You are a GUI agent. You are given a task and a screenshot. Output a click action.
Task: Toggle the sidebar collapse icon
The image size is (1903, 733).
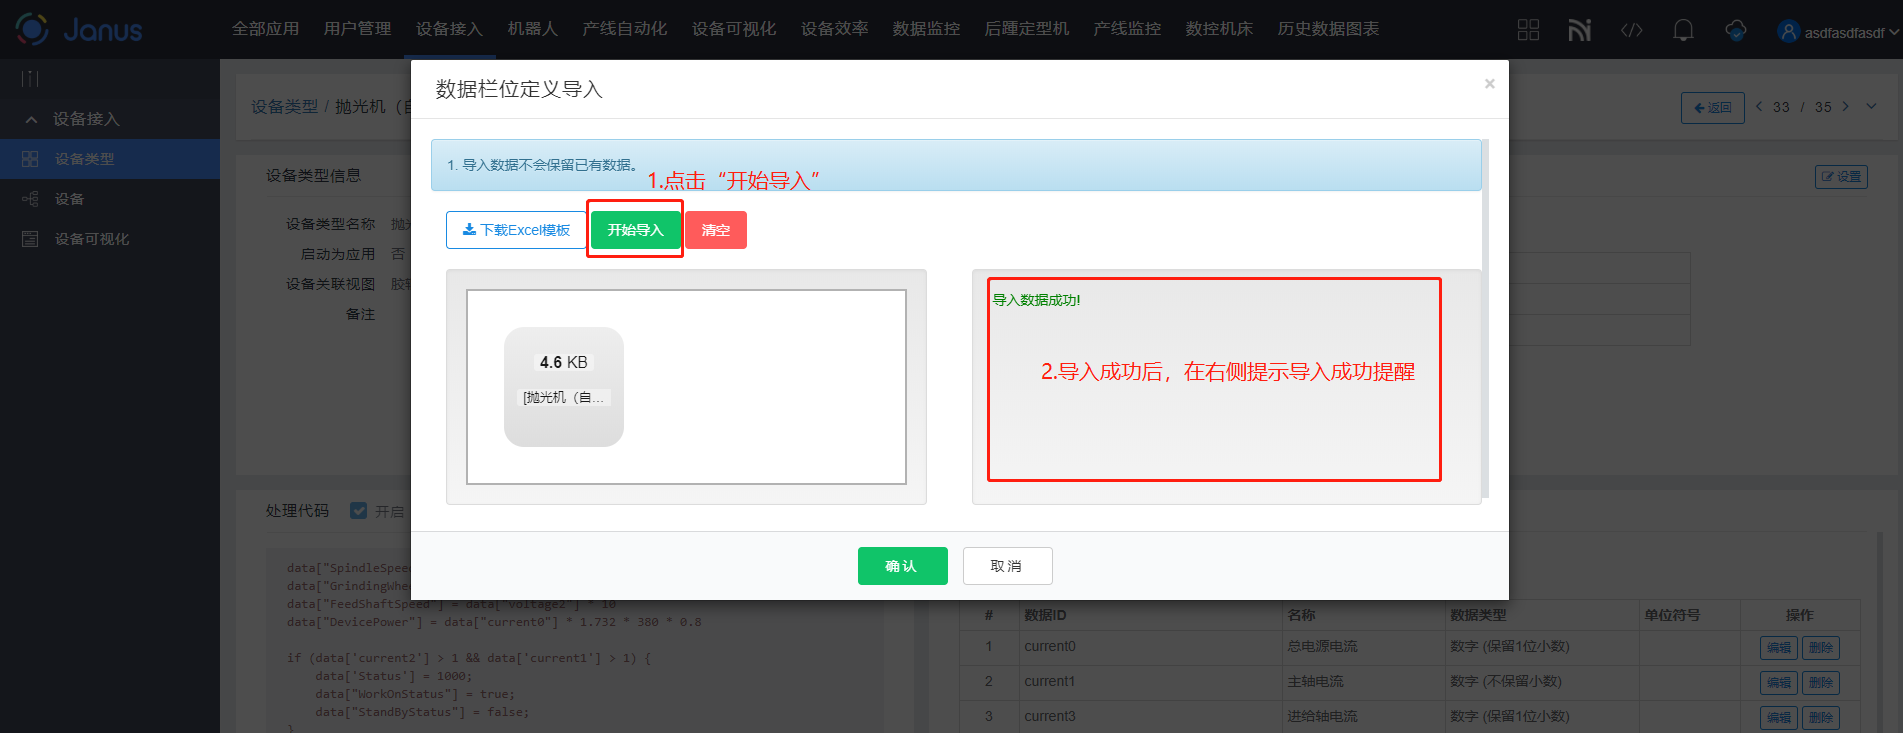(30, 78)
